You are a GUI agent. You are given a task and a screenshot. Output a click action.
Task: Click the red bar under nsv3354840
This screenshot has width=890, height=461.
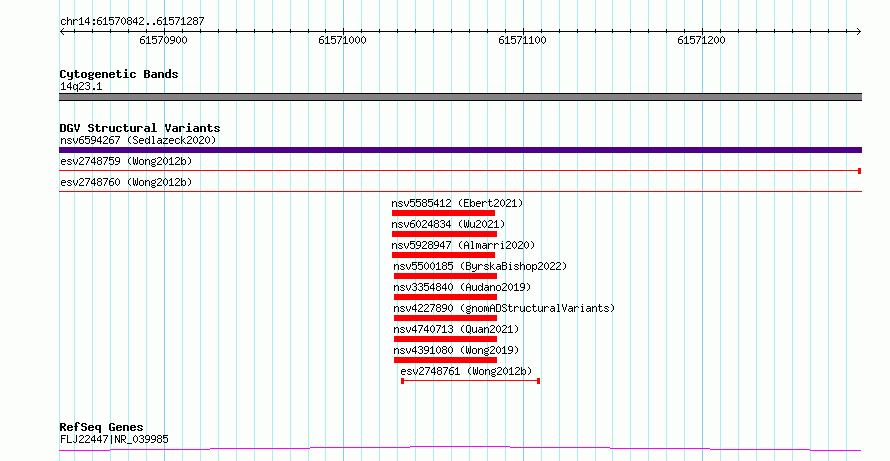point(446,297)
